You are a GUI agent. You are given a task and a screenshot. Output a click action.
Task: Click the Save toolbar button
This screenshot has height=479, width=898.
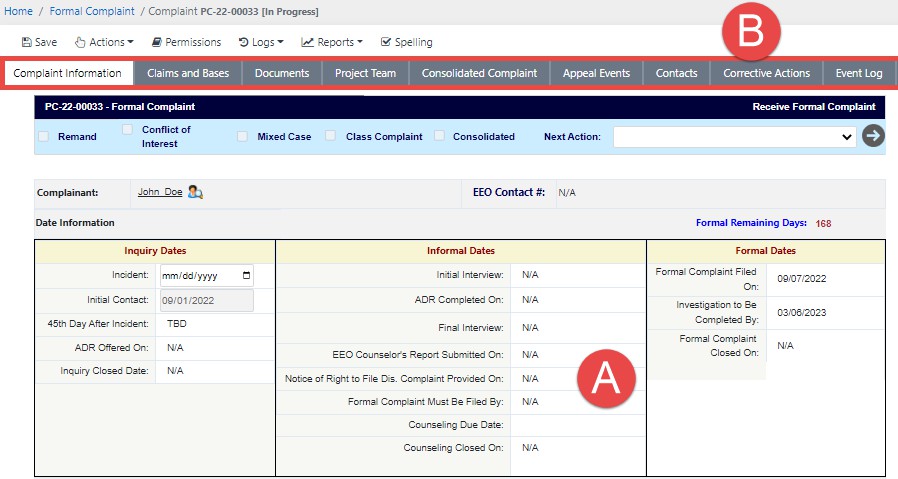(39, 42)
